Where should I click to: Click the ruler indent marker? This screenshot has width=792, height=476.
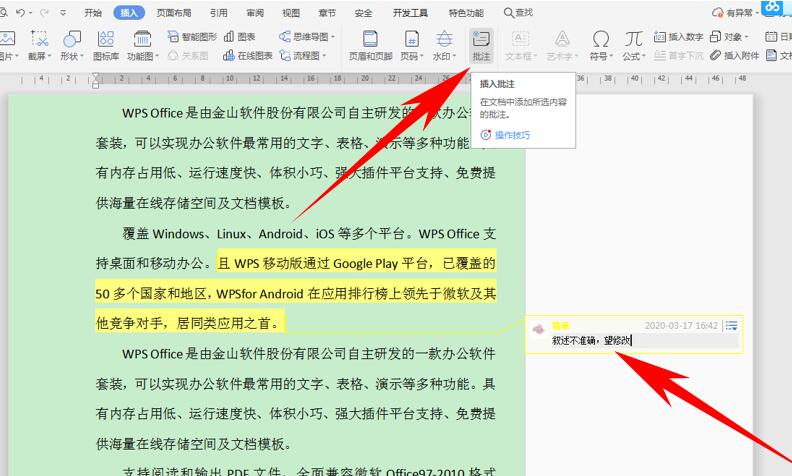[95, 80]
